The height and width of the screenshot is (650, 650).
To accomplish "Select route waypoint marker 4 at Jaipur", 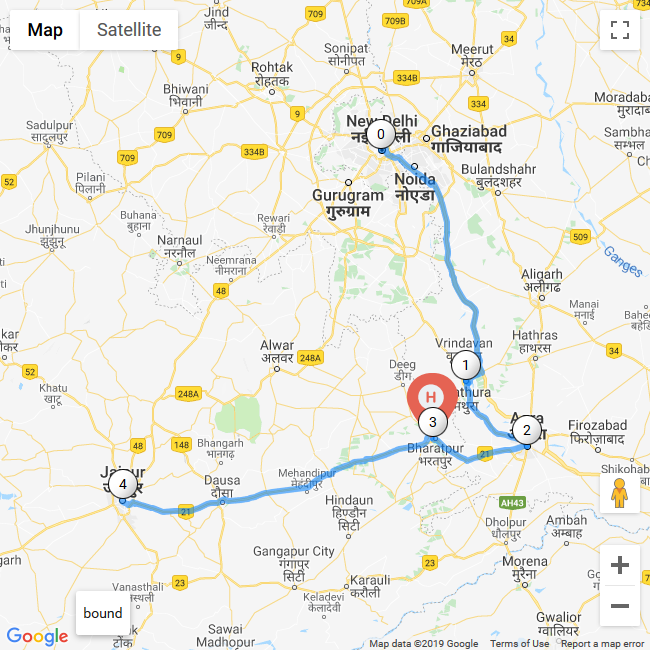I will tap(123, 484).
